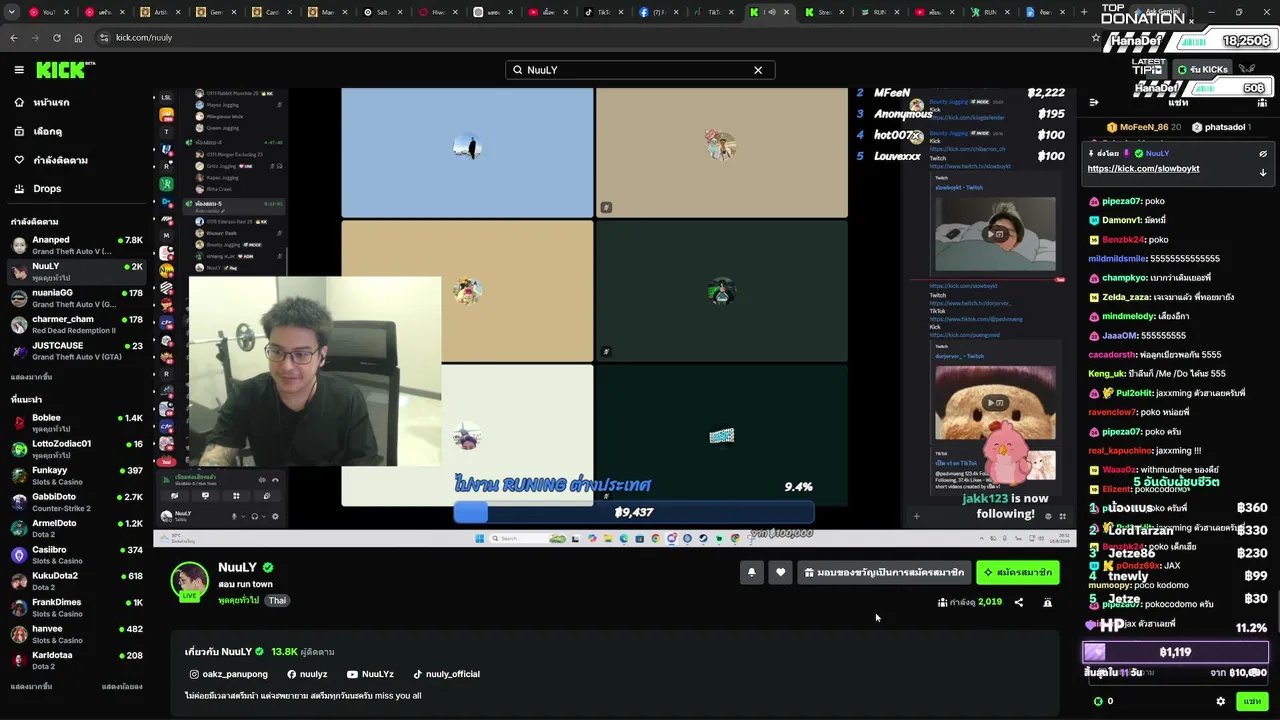Click the report icon beside share
The image size is (1280, 720).
pyautogui.click(x=1047, y=602)
